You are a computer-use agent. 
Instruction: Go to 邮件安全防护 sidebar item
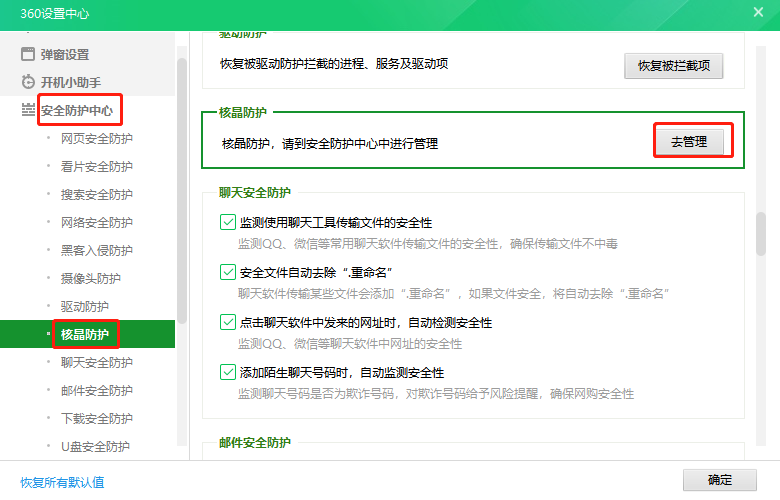click(97, 390)
